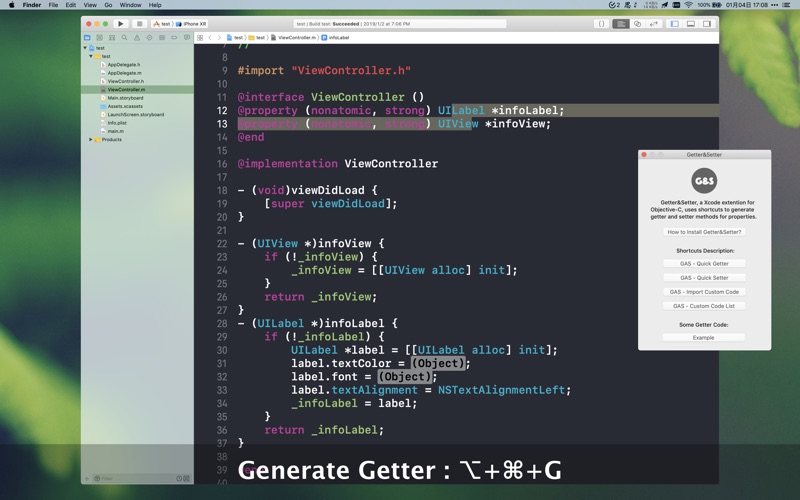
Task: Switch to the Assistant editor
Action: pos(637,23)
